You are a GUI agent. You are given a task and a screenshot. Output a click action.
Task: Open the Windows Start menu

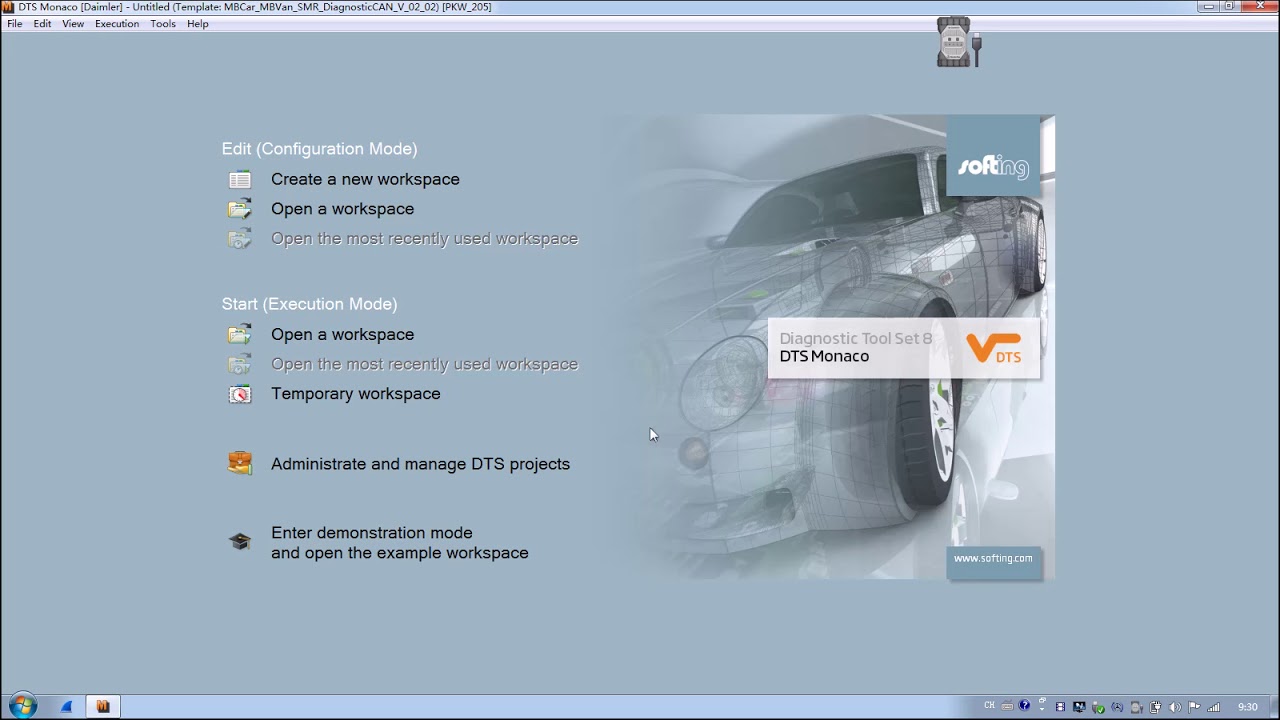click(x=22, y=706)
